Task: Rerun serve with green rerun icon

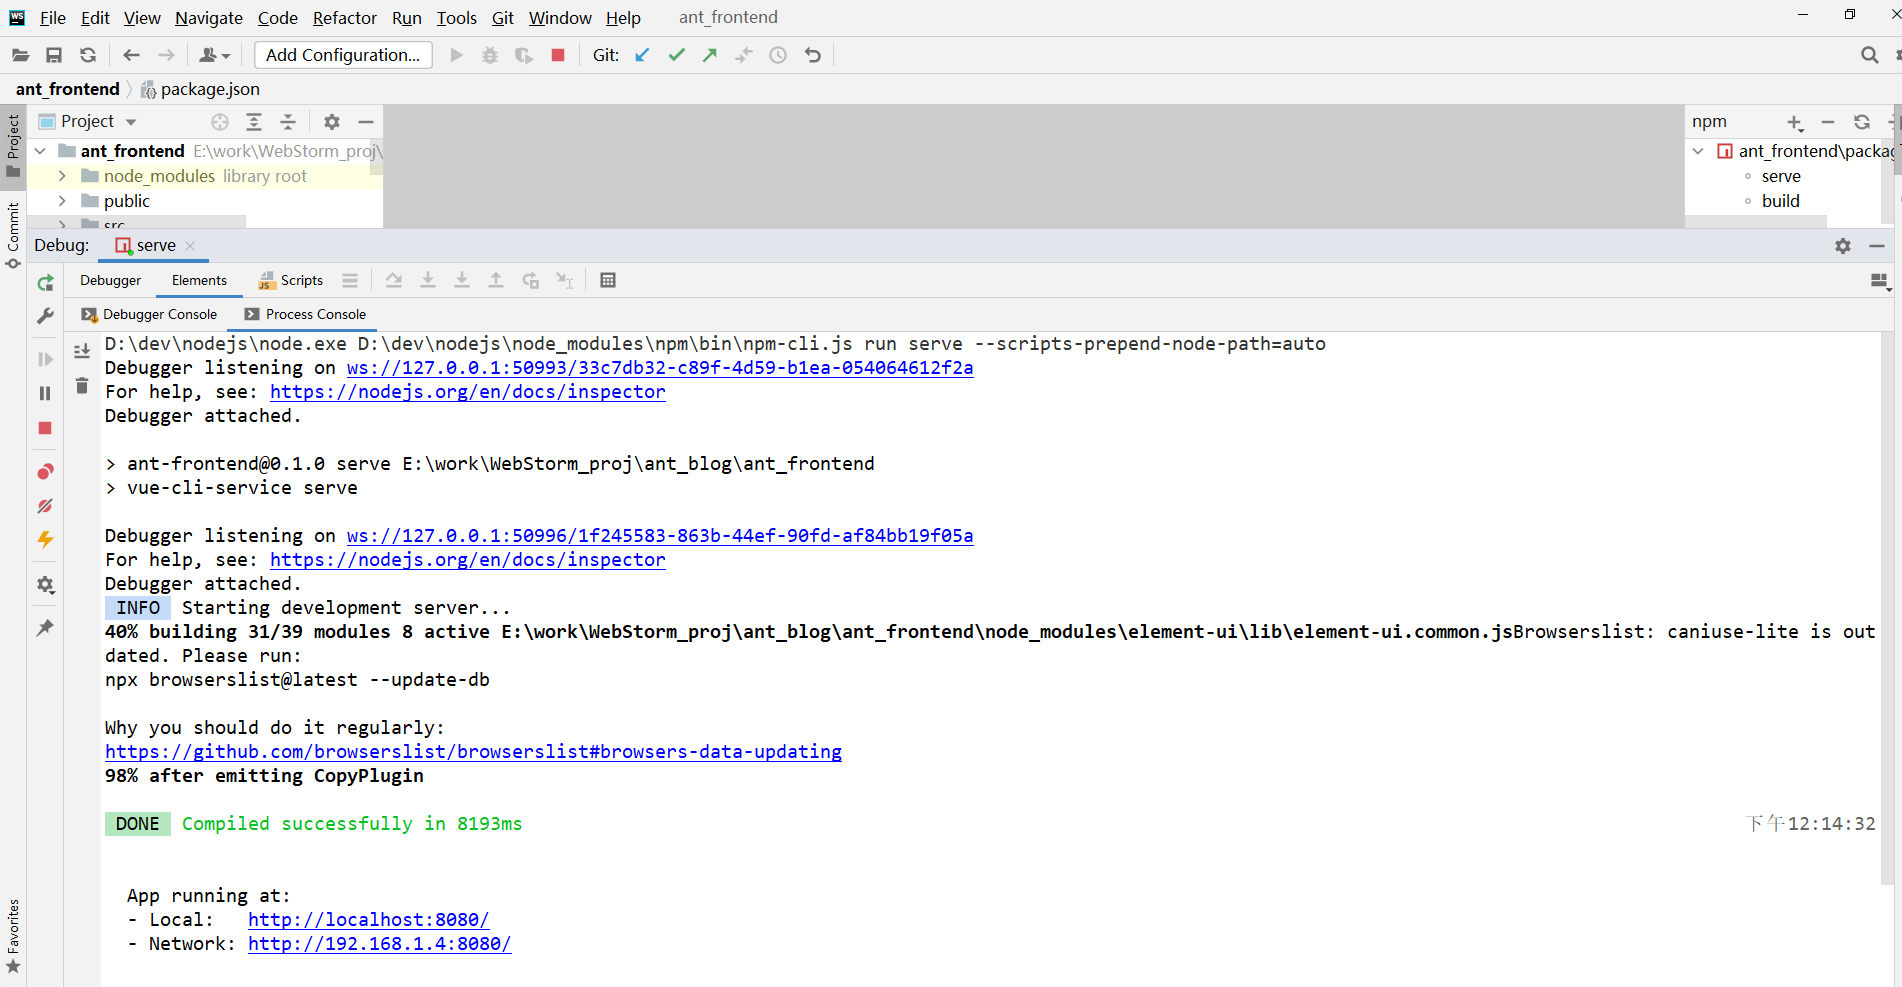Action: coord(45,283)
